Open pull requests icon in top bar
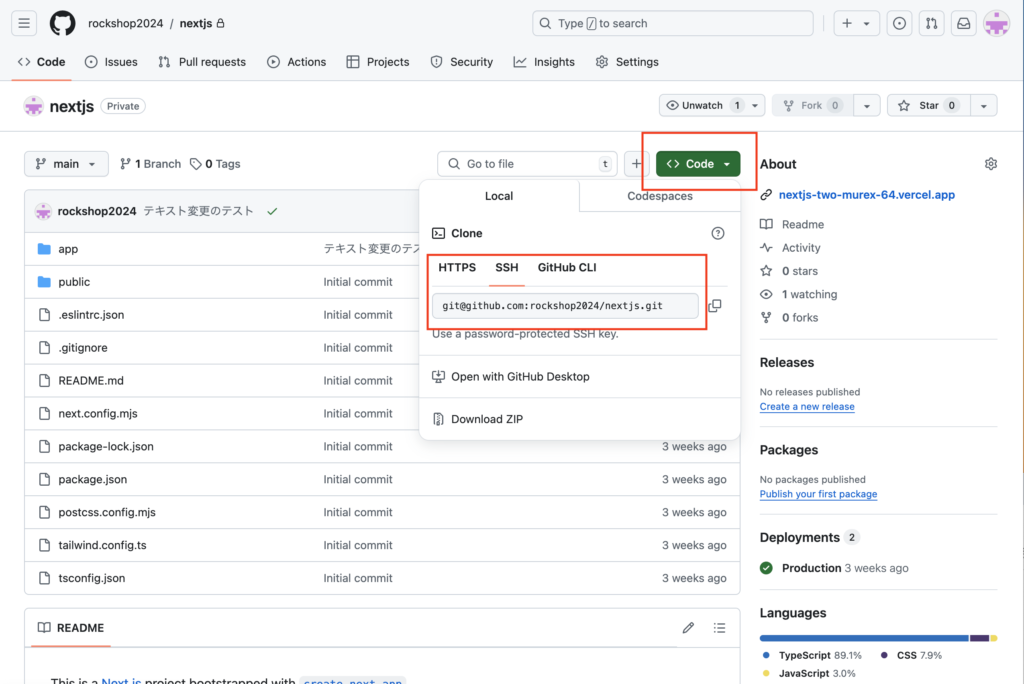The height and width of the screenshot is (684, 1024). click(931, 24)
